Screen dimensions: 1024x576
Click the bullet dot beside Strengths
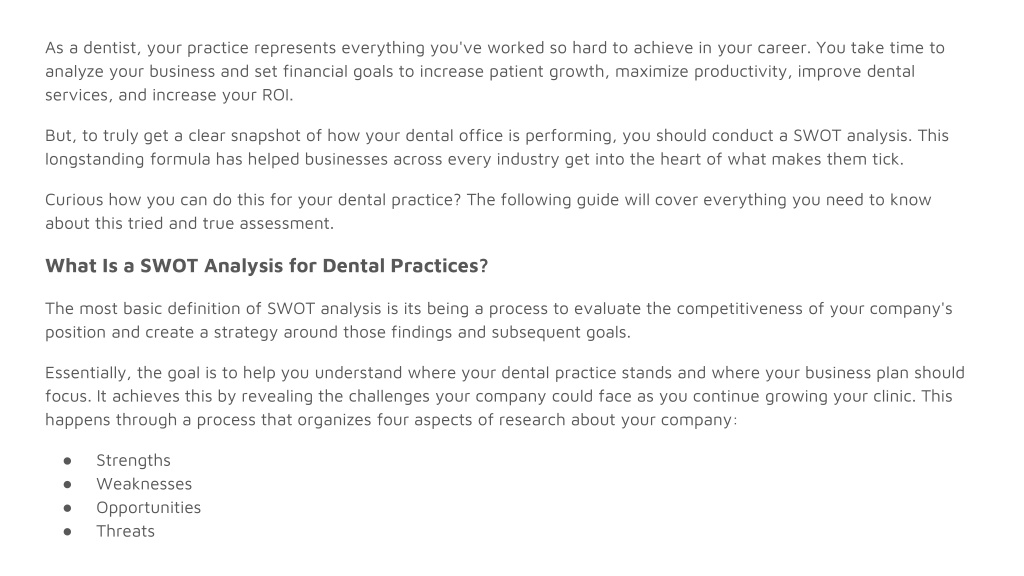(x=67, y=461)
